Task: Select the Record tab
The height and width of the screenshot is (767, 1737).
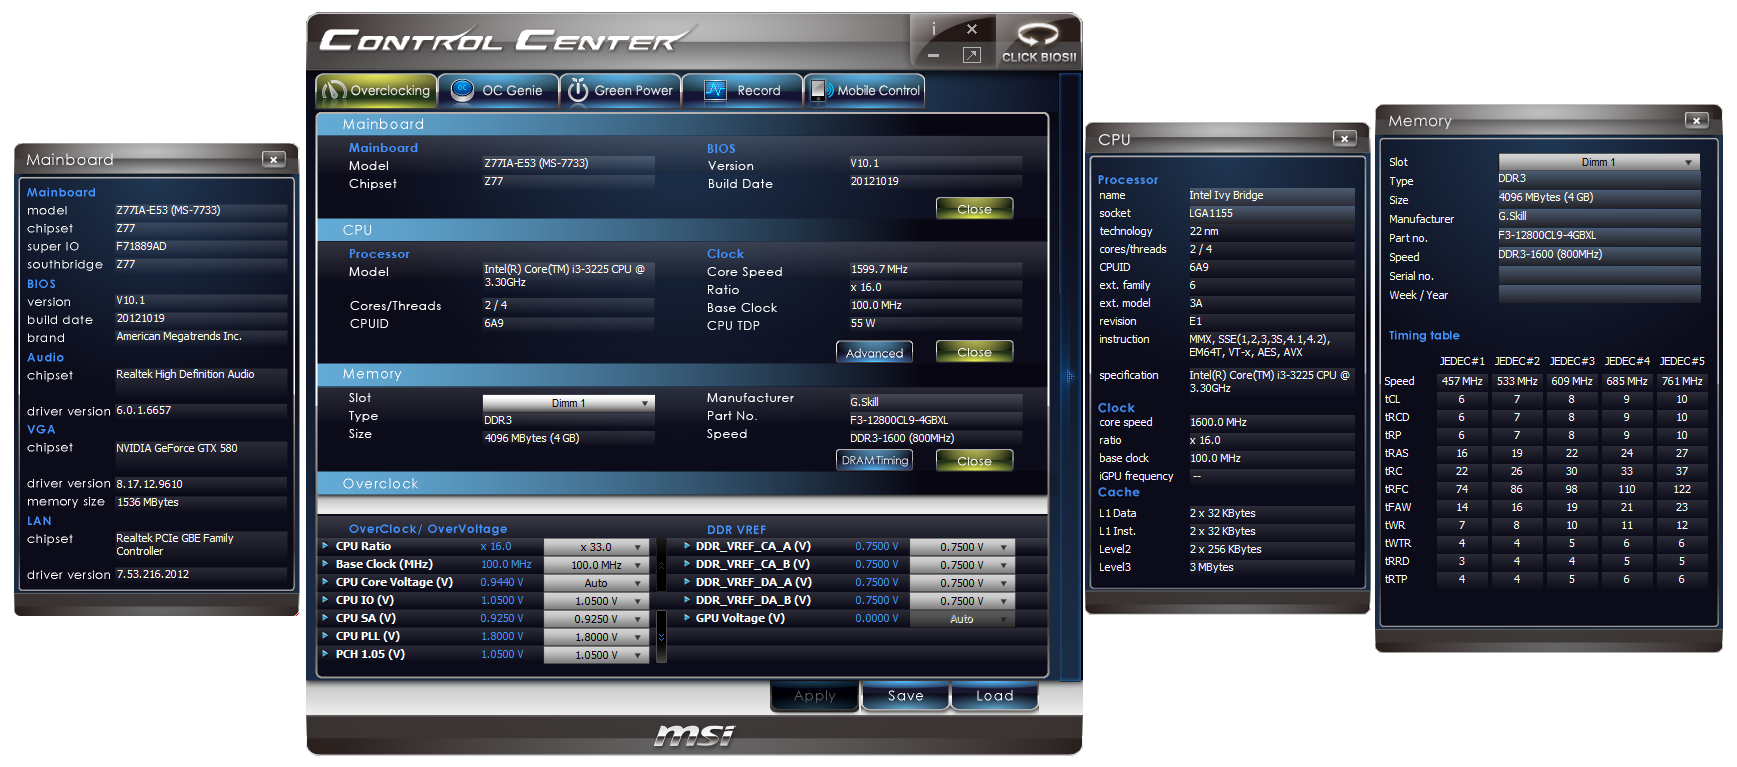Action: (x=743, y=90)
